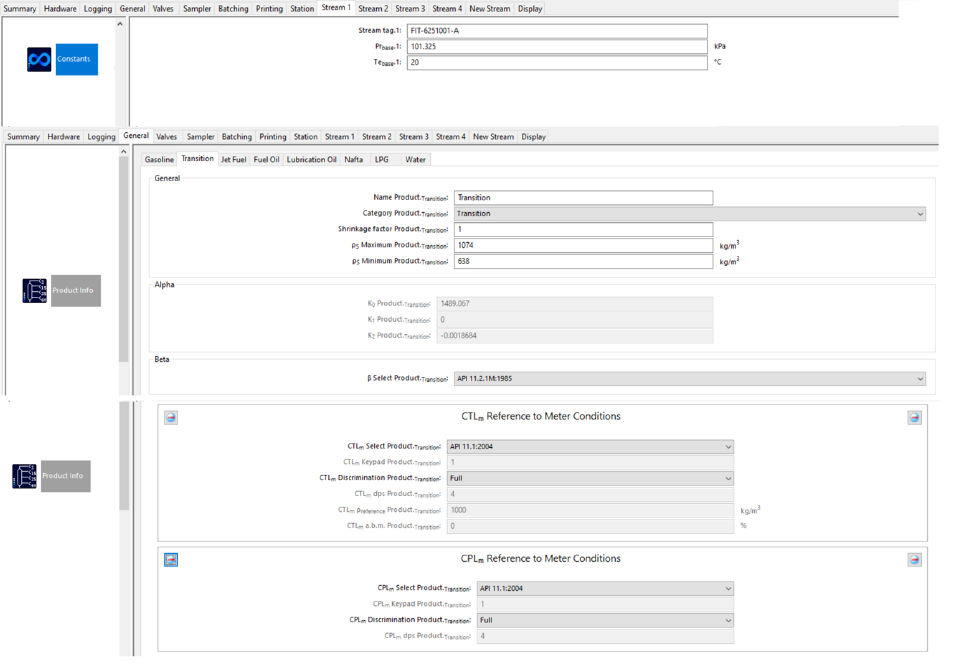Open Display tab in top tab bar

click(530, 9)
